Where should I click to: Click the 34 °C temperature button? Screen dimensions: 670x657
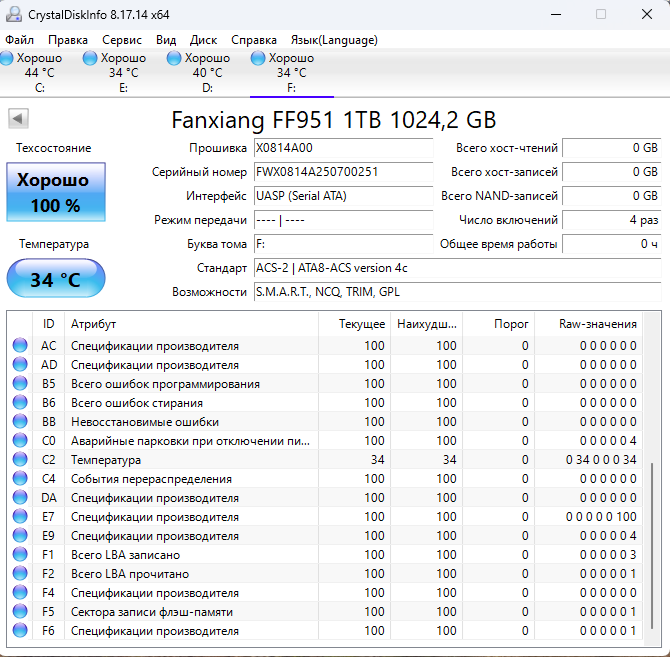pos(55,279)
